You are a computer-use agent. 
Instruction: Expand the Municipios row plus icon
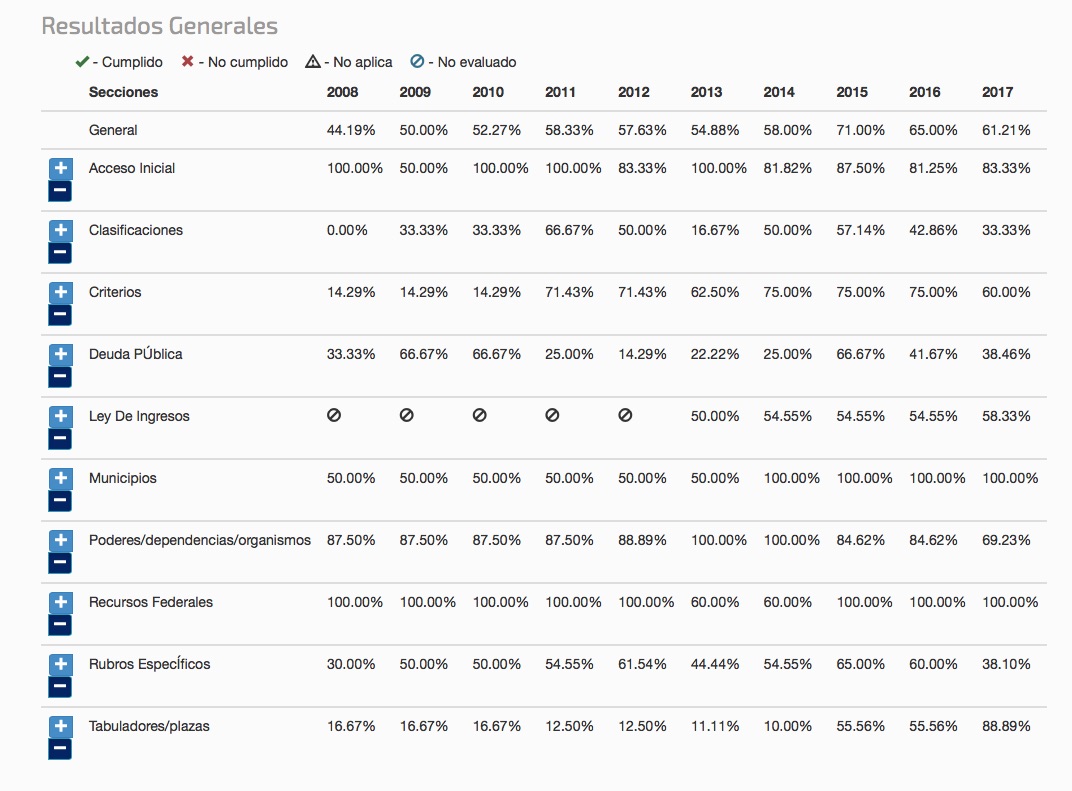click(x=60, y=479)
